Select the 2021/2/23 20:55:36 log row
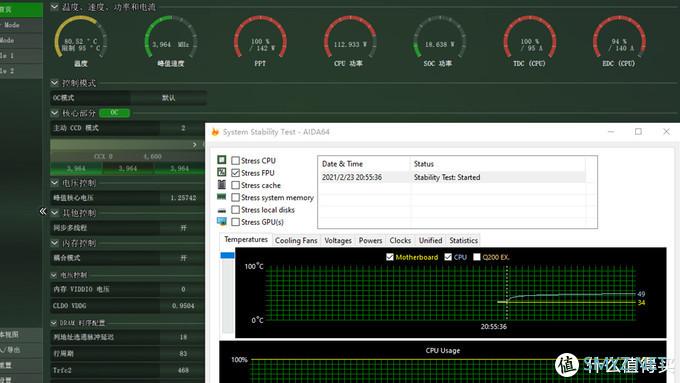This screenshot has width=680, height=383. pyautogui.click(x=452, y=177)
